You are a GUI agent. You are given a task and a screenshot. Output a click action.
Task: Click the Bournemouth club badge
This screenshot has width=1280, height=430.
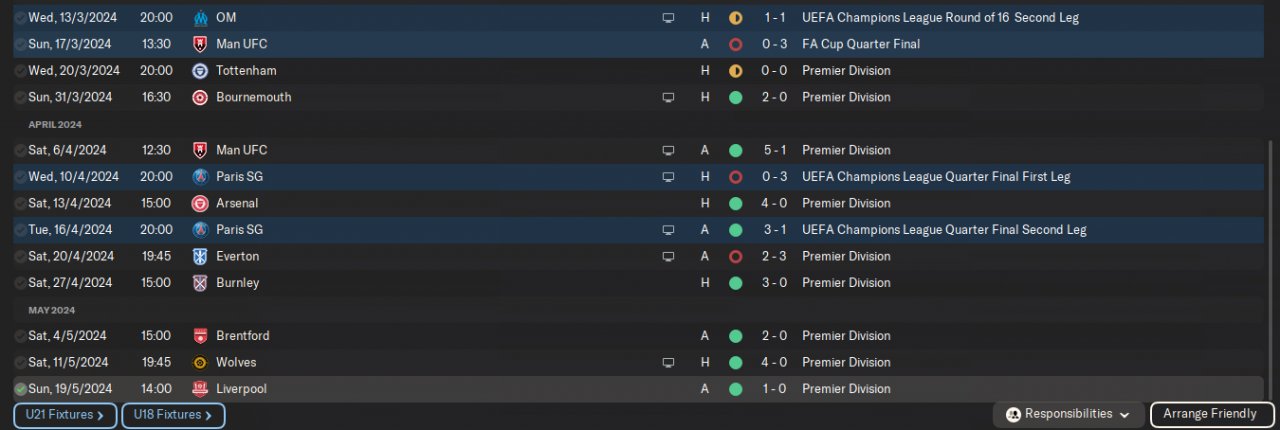(200, 97)
